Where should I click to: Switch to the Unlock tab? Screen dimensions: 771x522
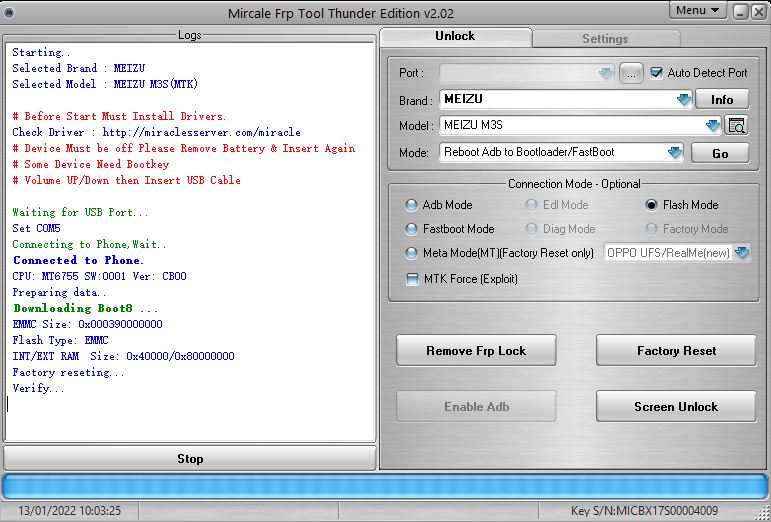tap(455, 36)
